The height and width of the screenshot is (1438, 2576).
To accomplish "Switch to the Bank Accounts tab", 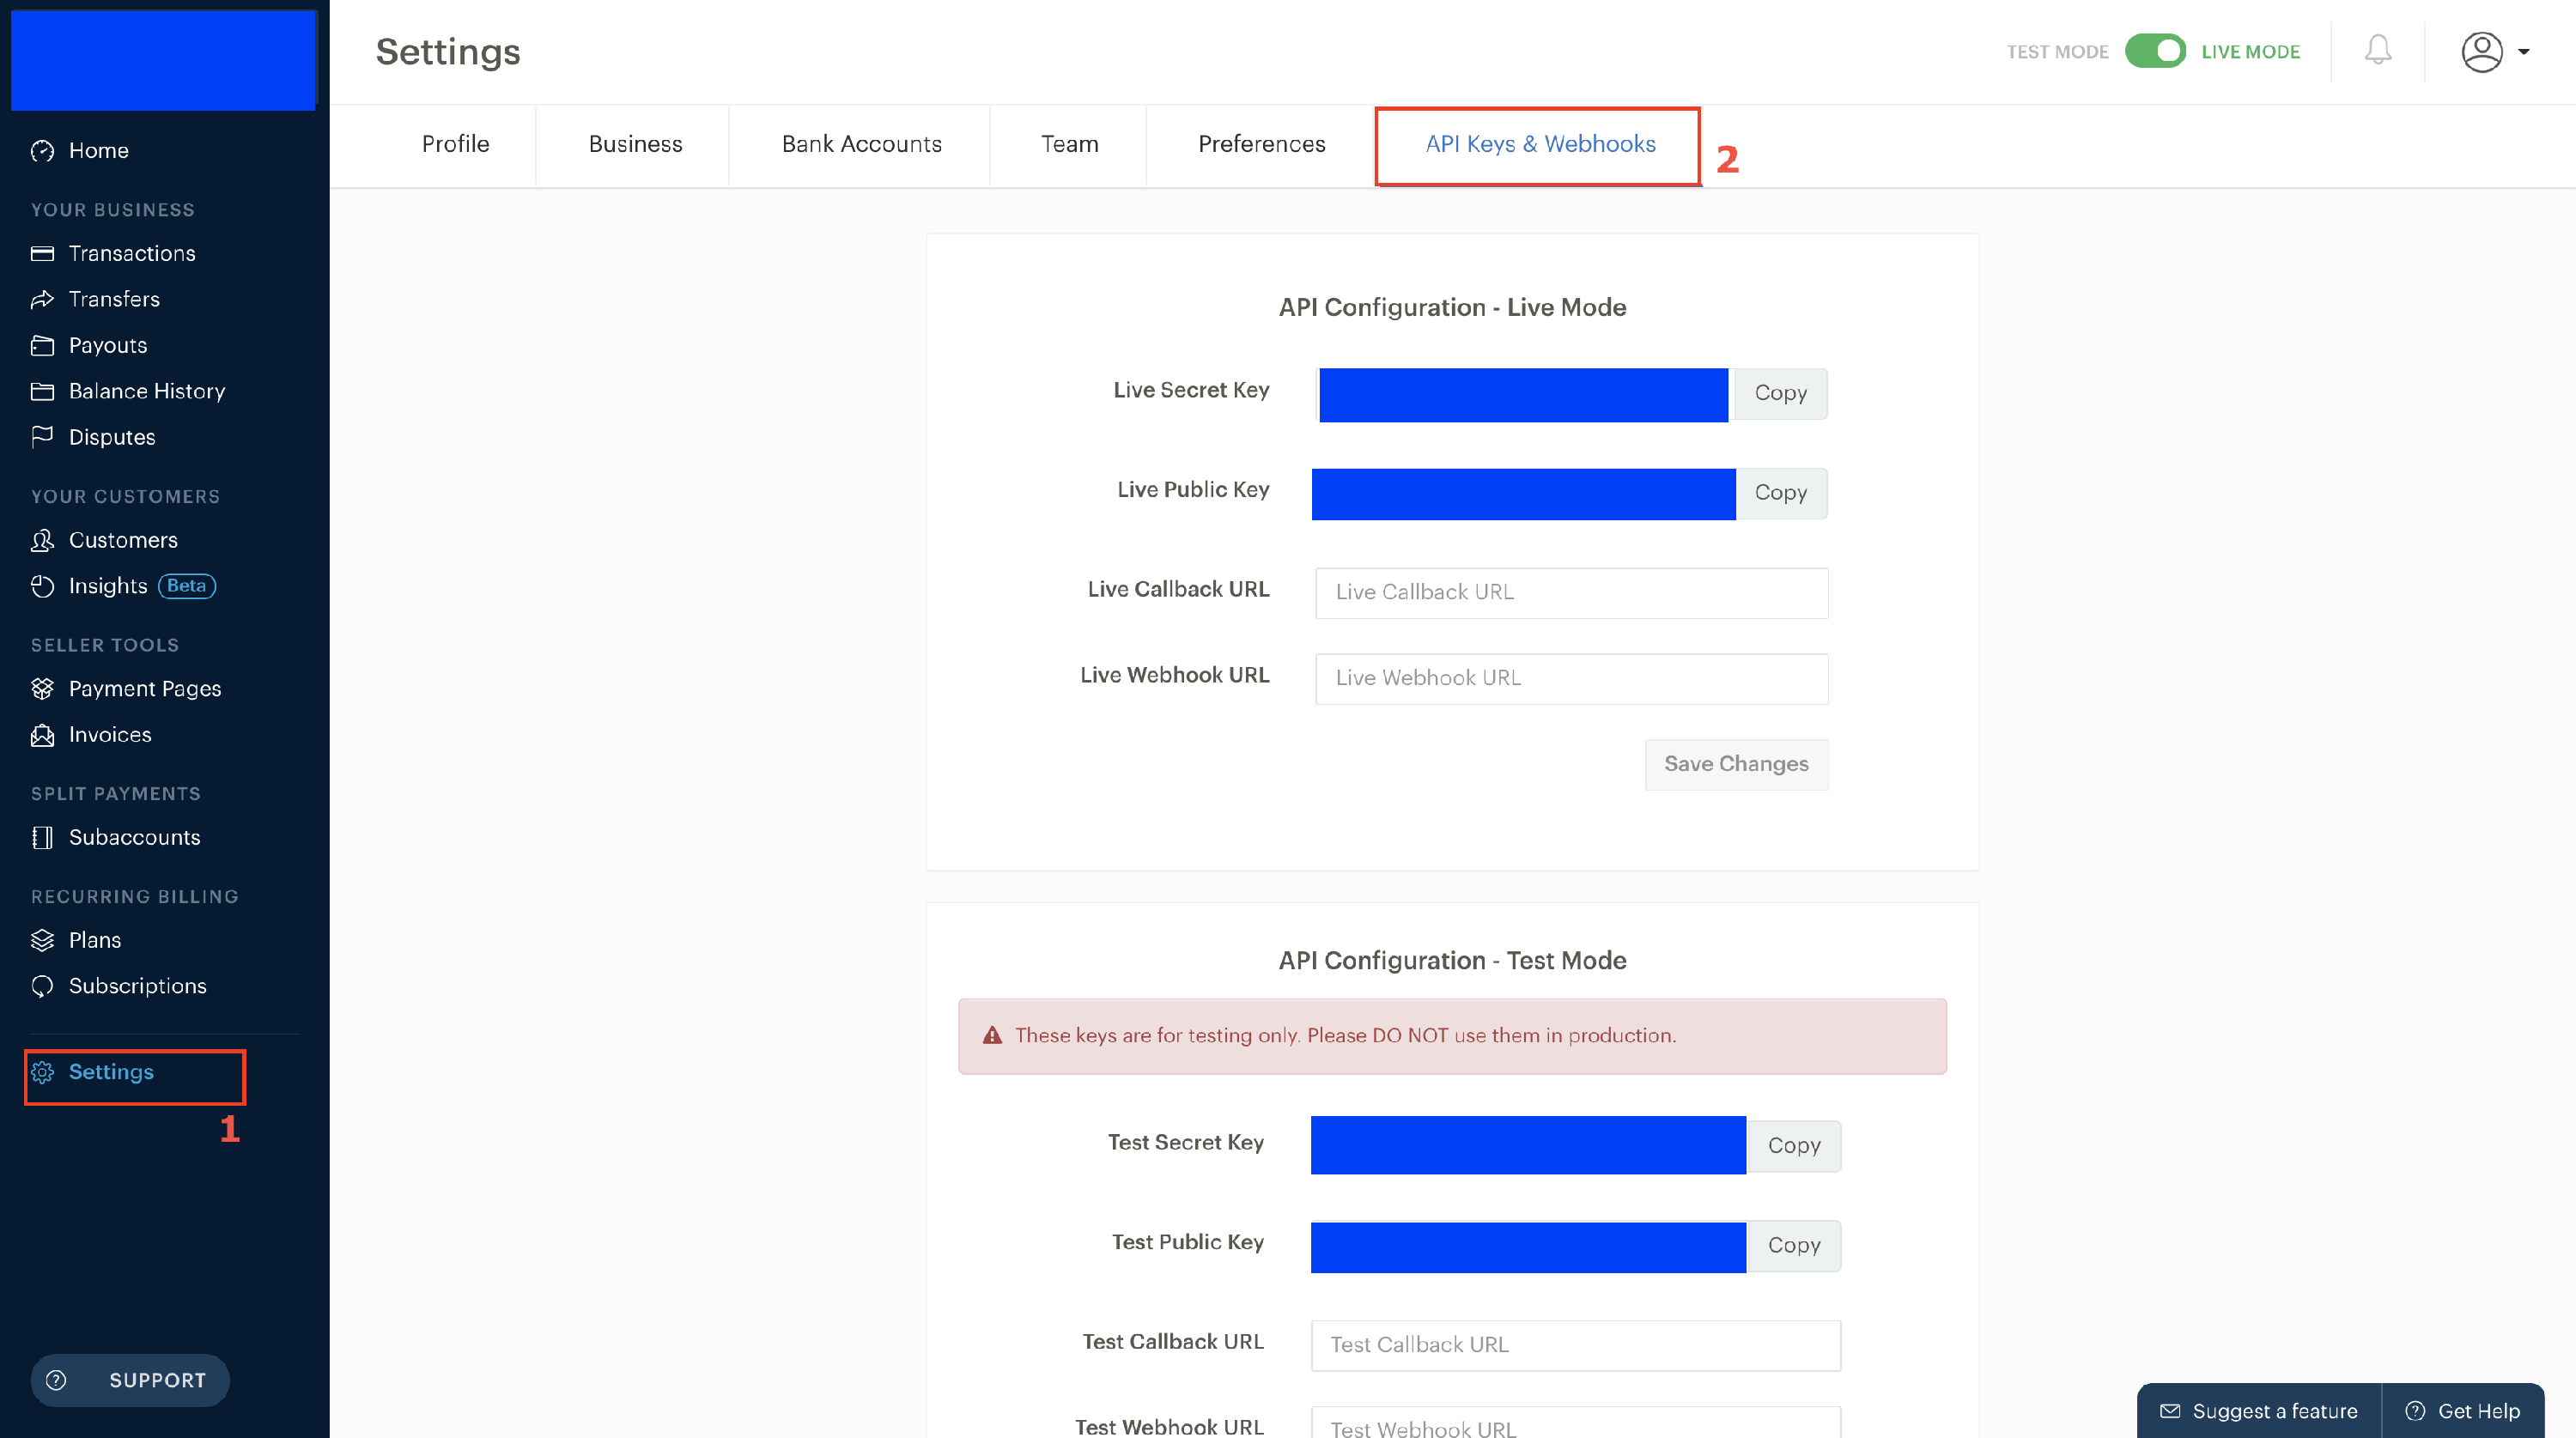I will coord(862,145).
